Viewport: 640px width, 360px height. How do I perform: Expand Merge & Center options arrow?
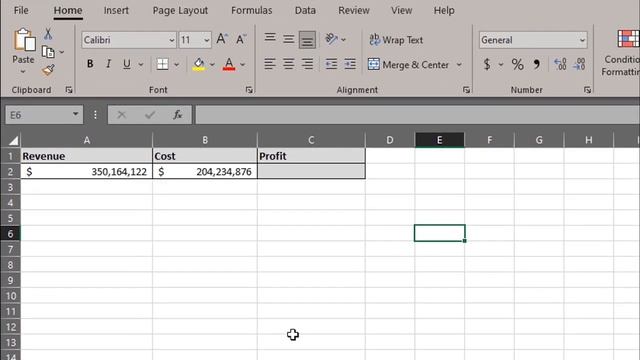[x=459, y=64]
